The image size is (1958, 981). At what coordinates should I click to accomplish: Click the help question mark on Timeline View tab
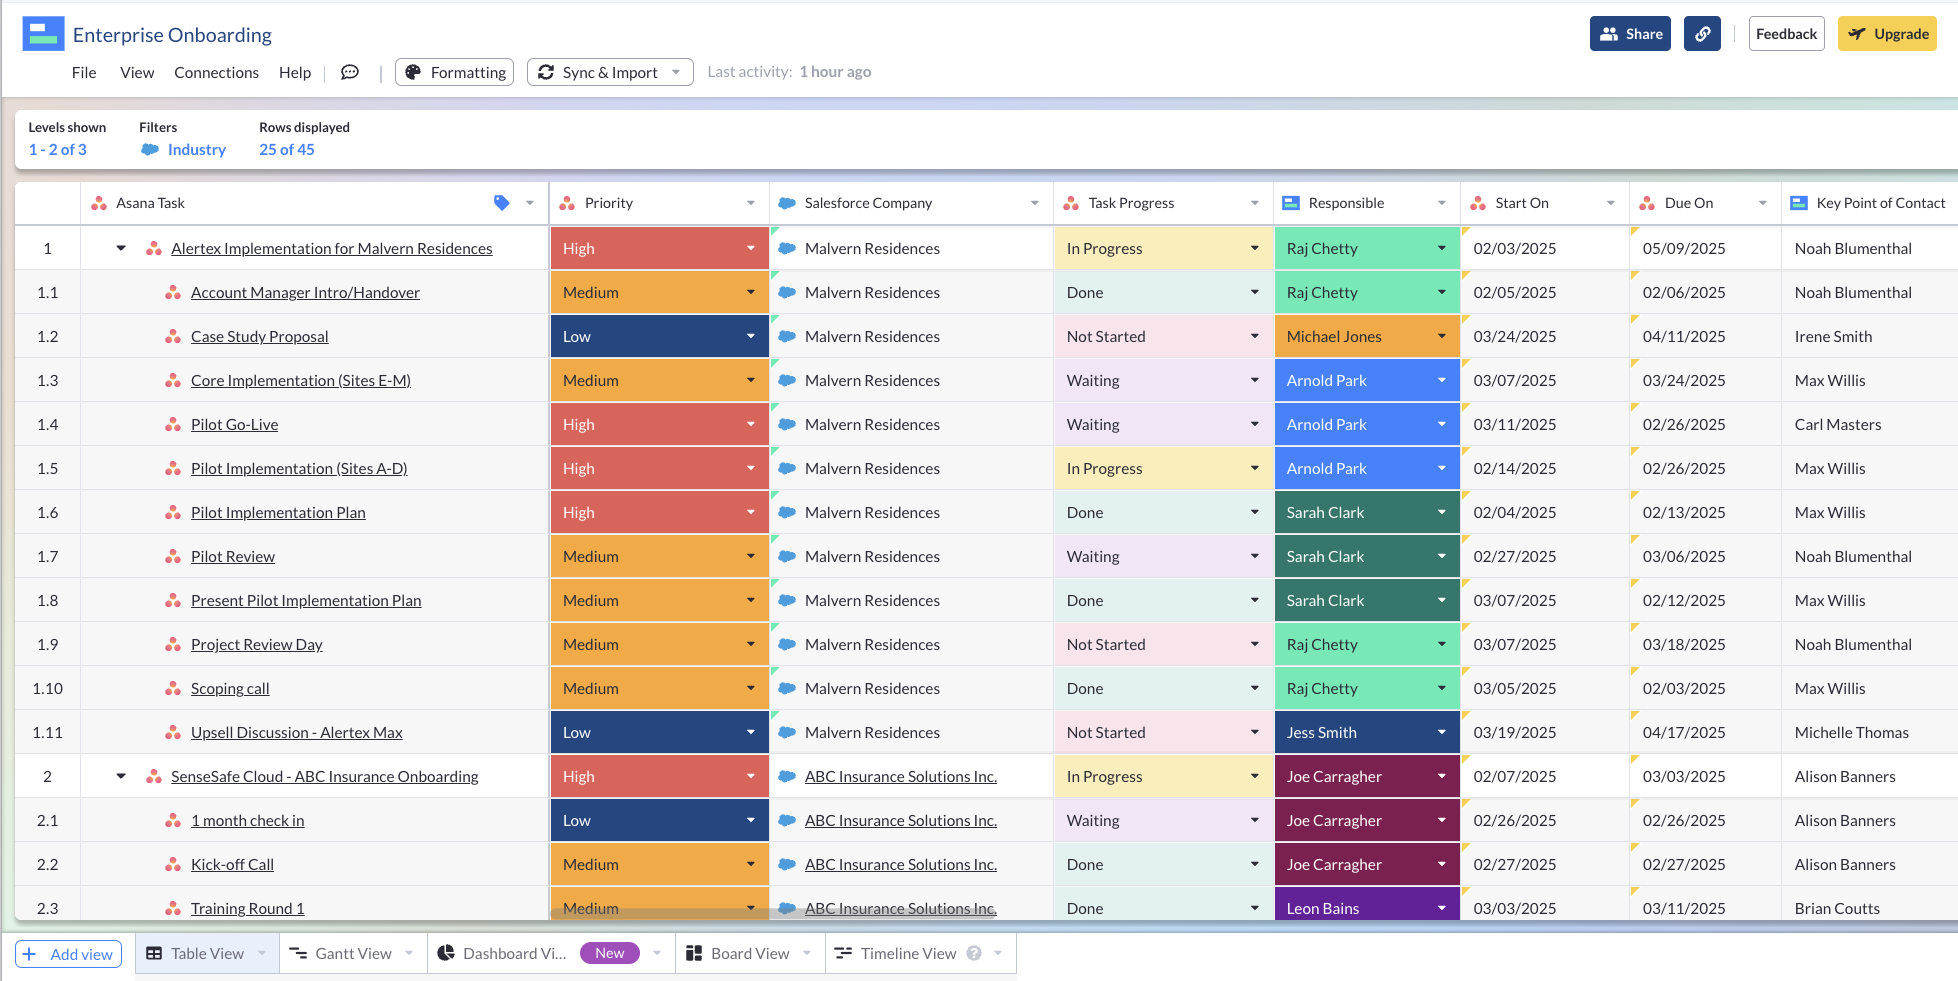click(974, 954)
